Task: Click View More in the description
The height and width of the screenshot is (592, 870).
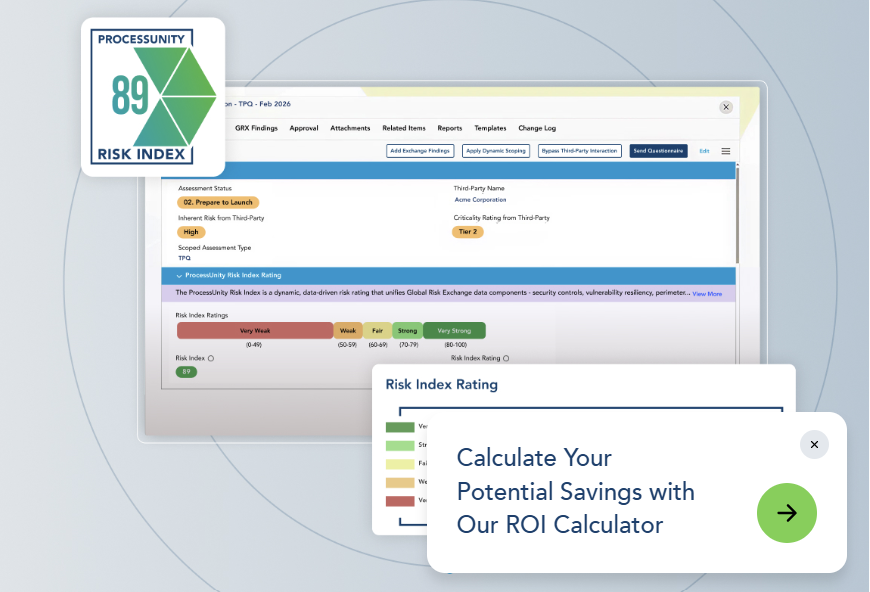Action: point(707,294)
